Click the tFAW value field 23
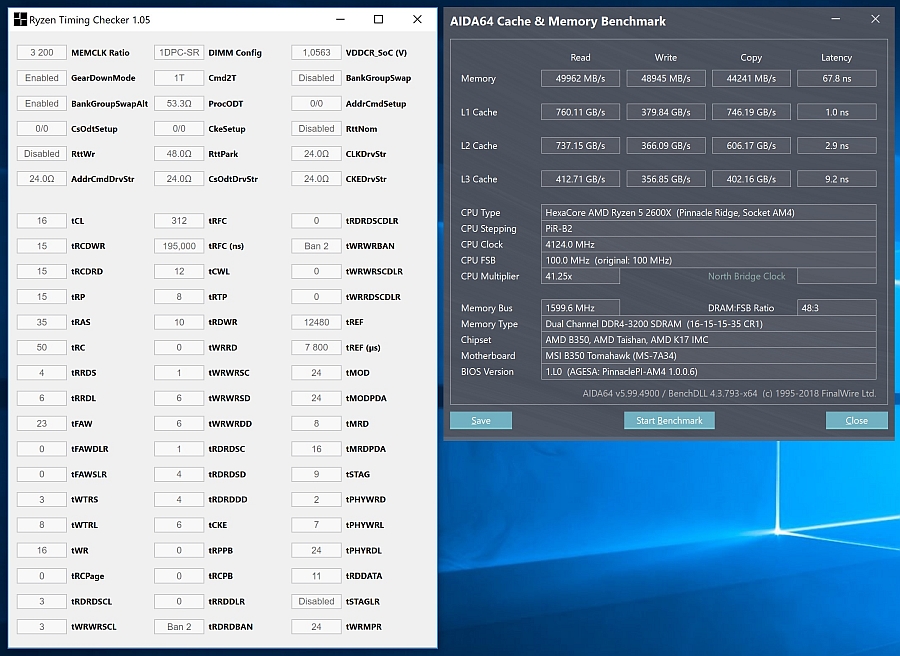Screen dimensions: 900x656 pyautogui.click(x=42, y=424)
